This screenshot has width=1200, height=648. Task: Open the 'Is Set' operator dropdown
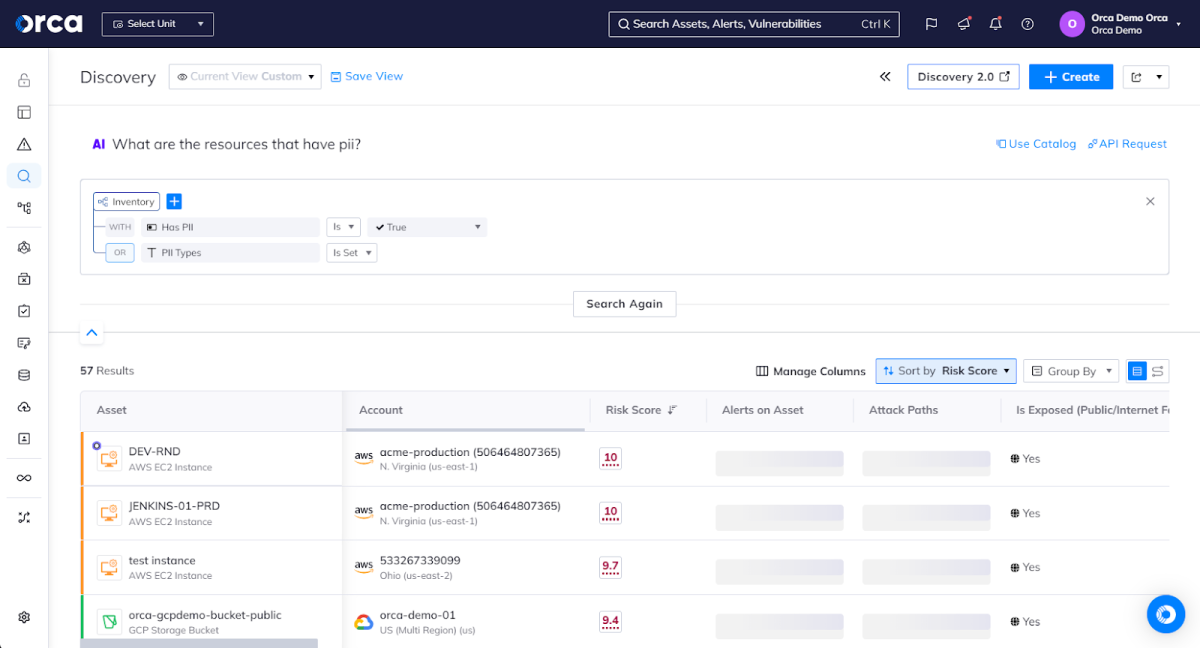point(352,253)
